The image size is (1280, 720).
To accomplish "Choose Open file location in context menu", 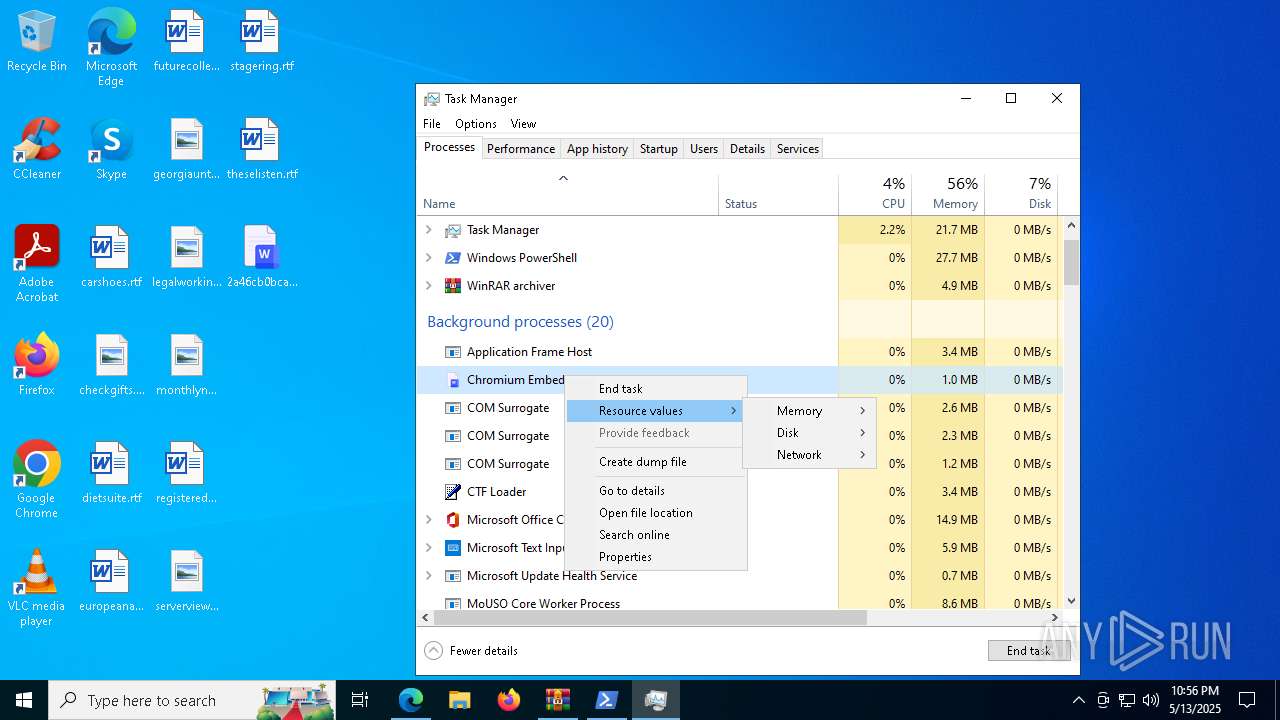I will pyautogui.click(x=656, y=513).
